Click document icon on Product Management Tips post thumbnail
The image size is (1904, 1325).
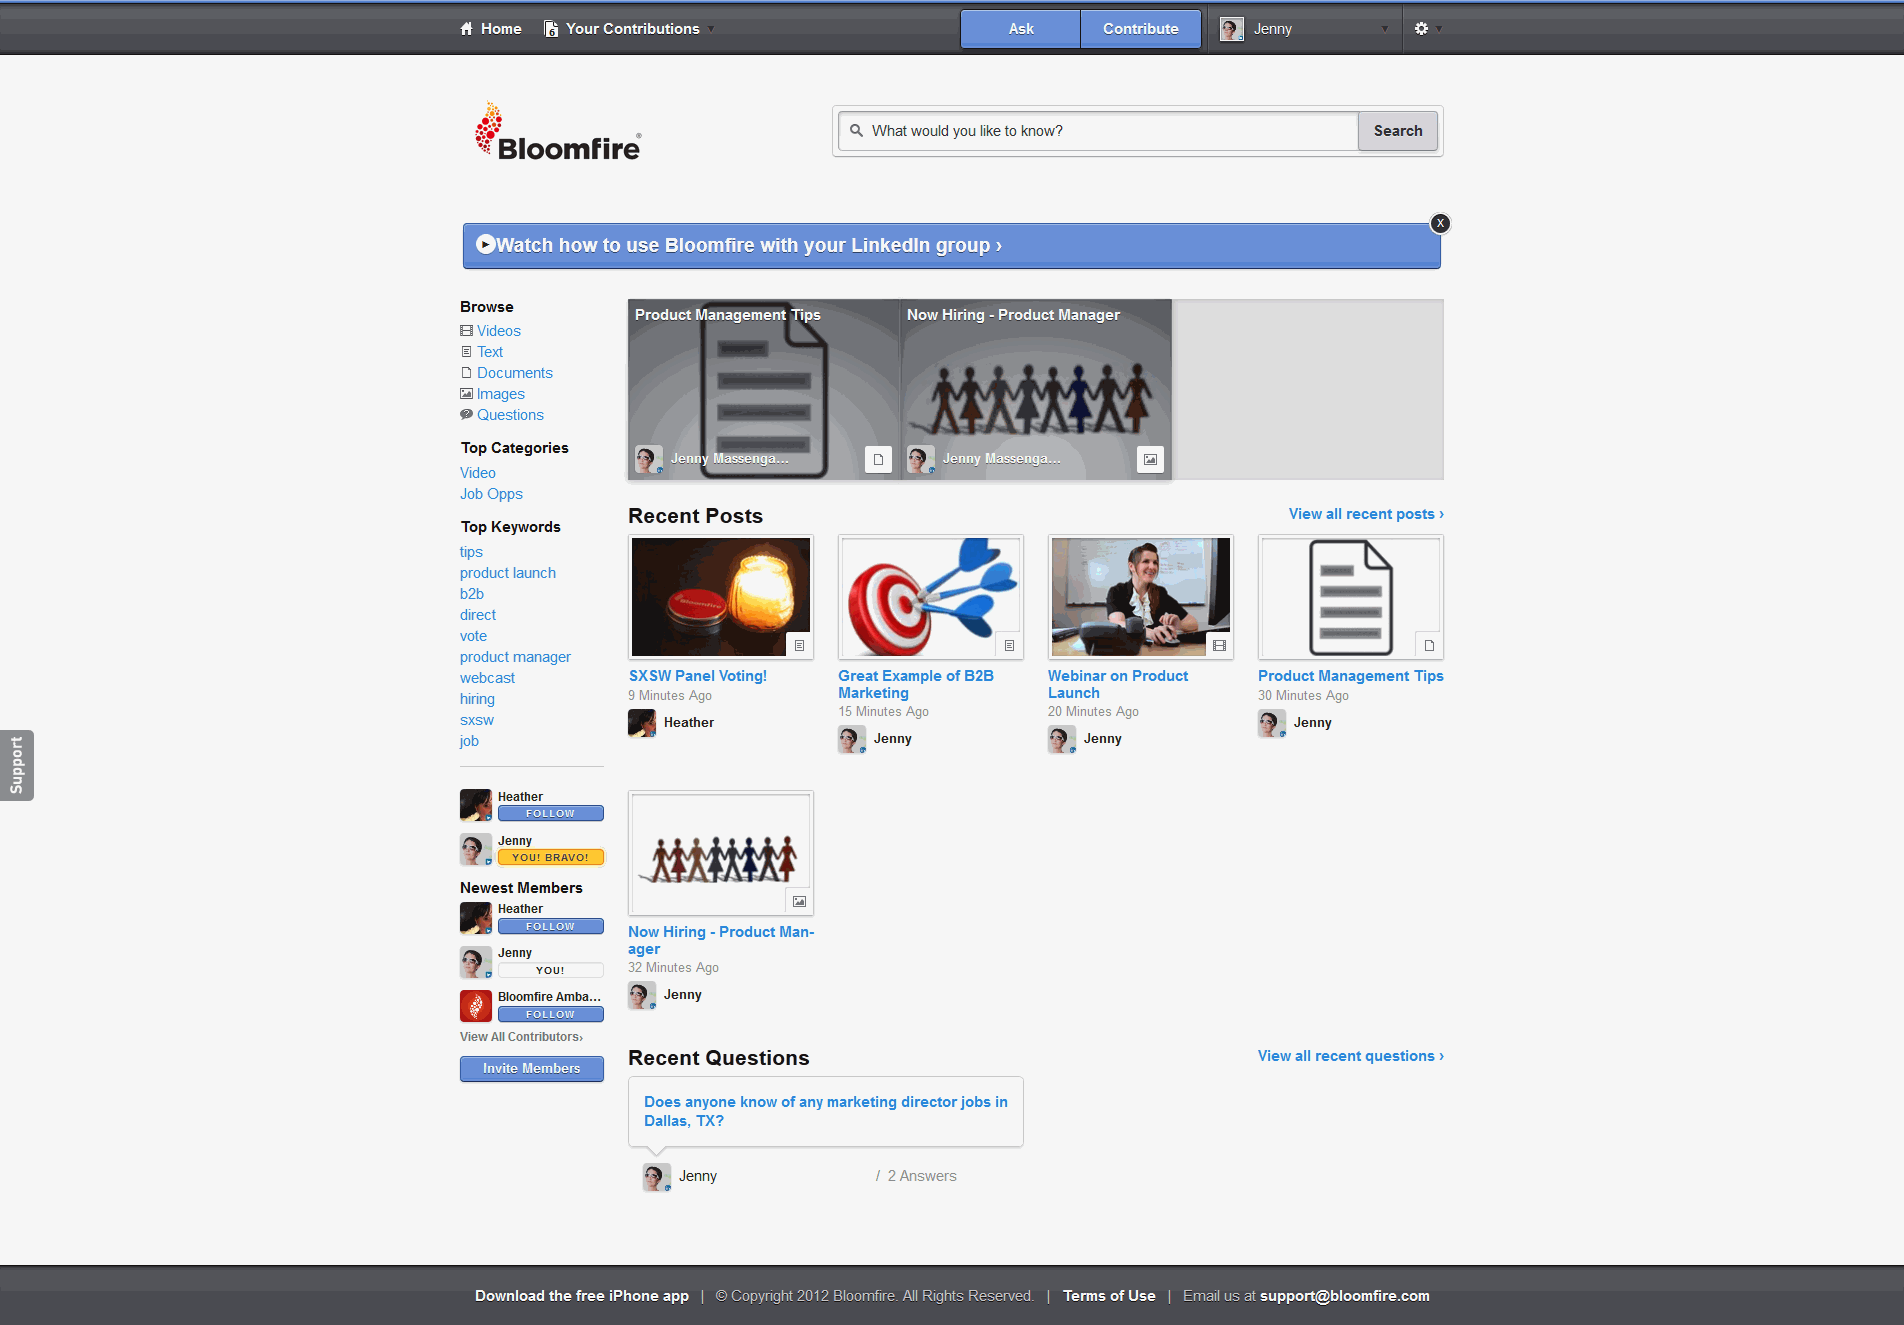click(1429, 646)
